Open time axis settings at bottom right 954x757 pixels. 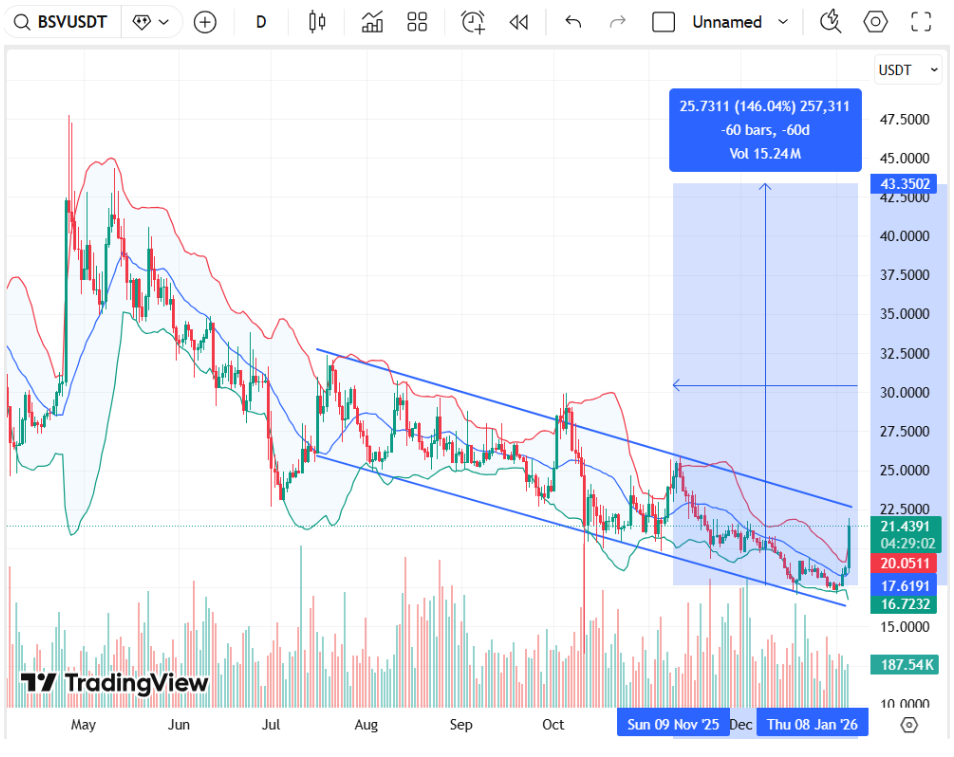[908, 725]
